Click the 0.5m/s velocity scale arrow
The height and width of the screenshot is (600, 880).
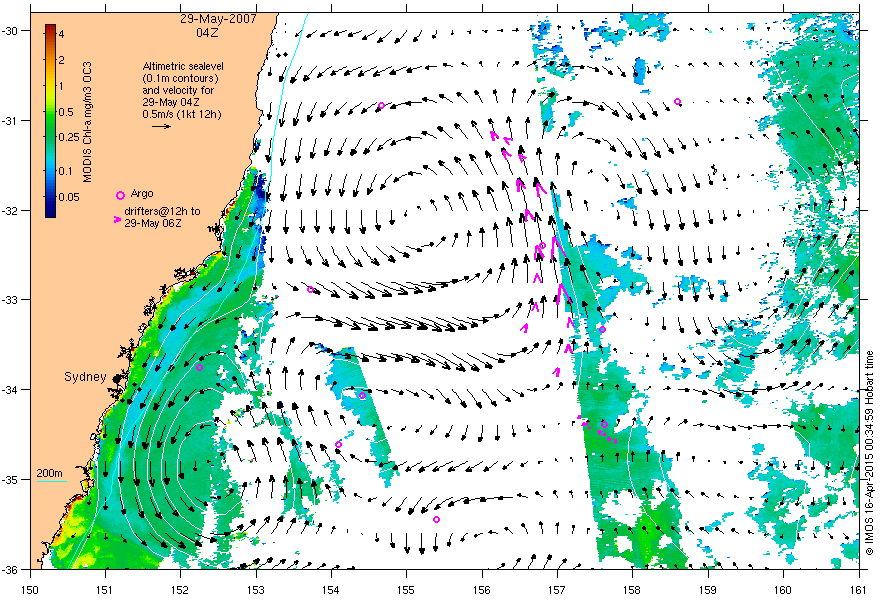click(162, 126)
